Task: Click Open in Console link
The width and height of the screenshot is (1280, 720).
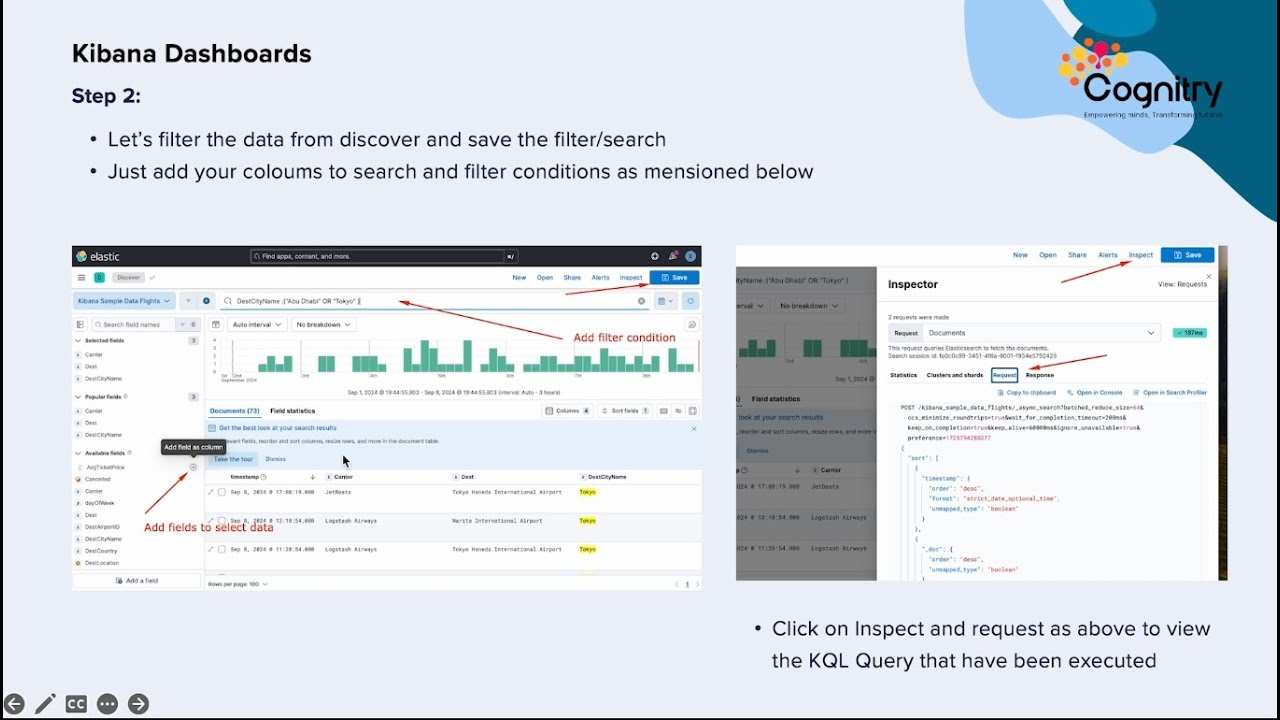Action: tap(1095, 393)
